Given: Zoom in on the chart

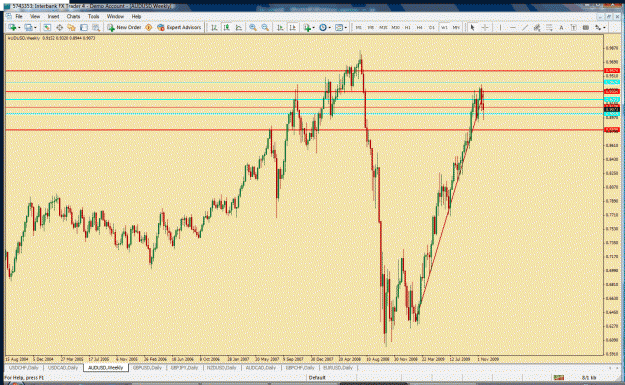Looking at the screenshot, I should (x=253, y=28).
